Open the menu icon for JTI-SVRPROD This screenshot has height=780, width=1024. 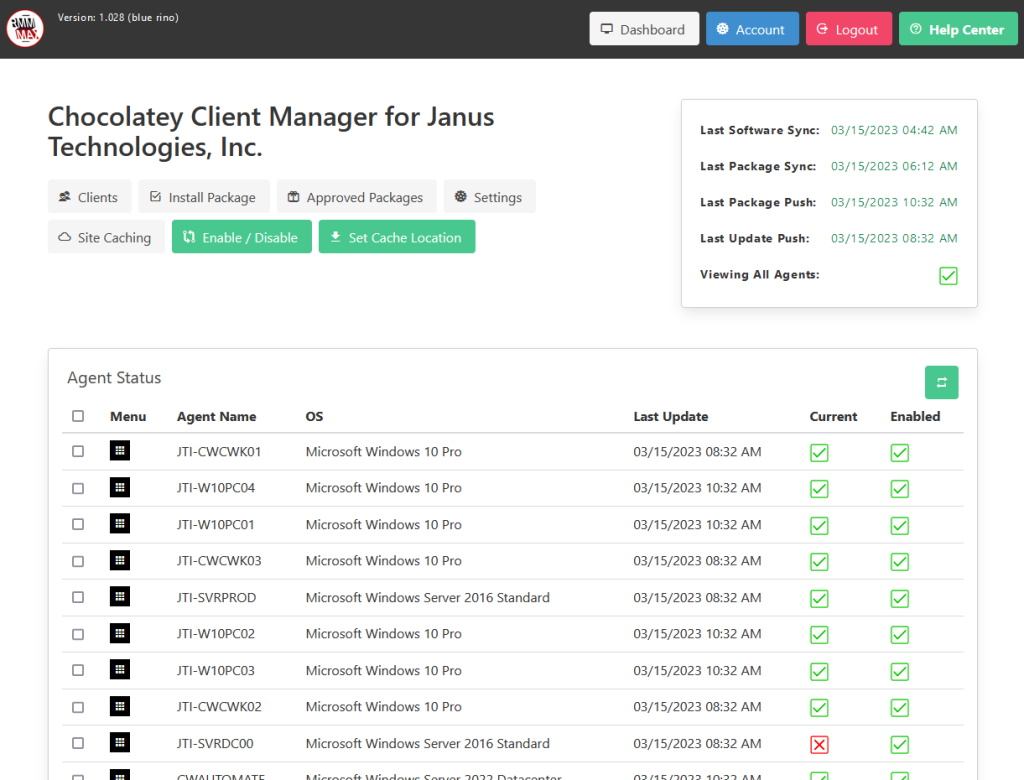click(x=120, y=596)
